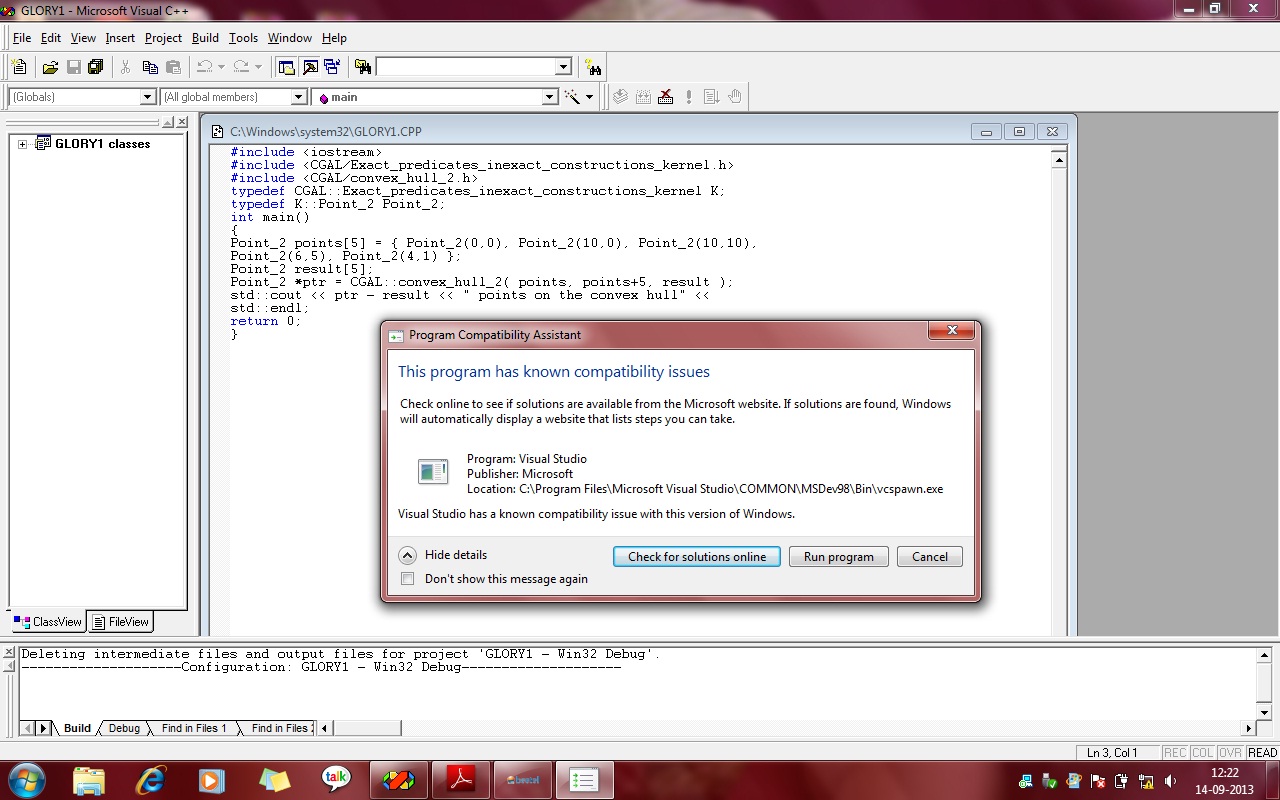Click the Search help binoculars icon

(593, 67)
